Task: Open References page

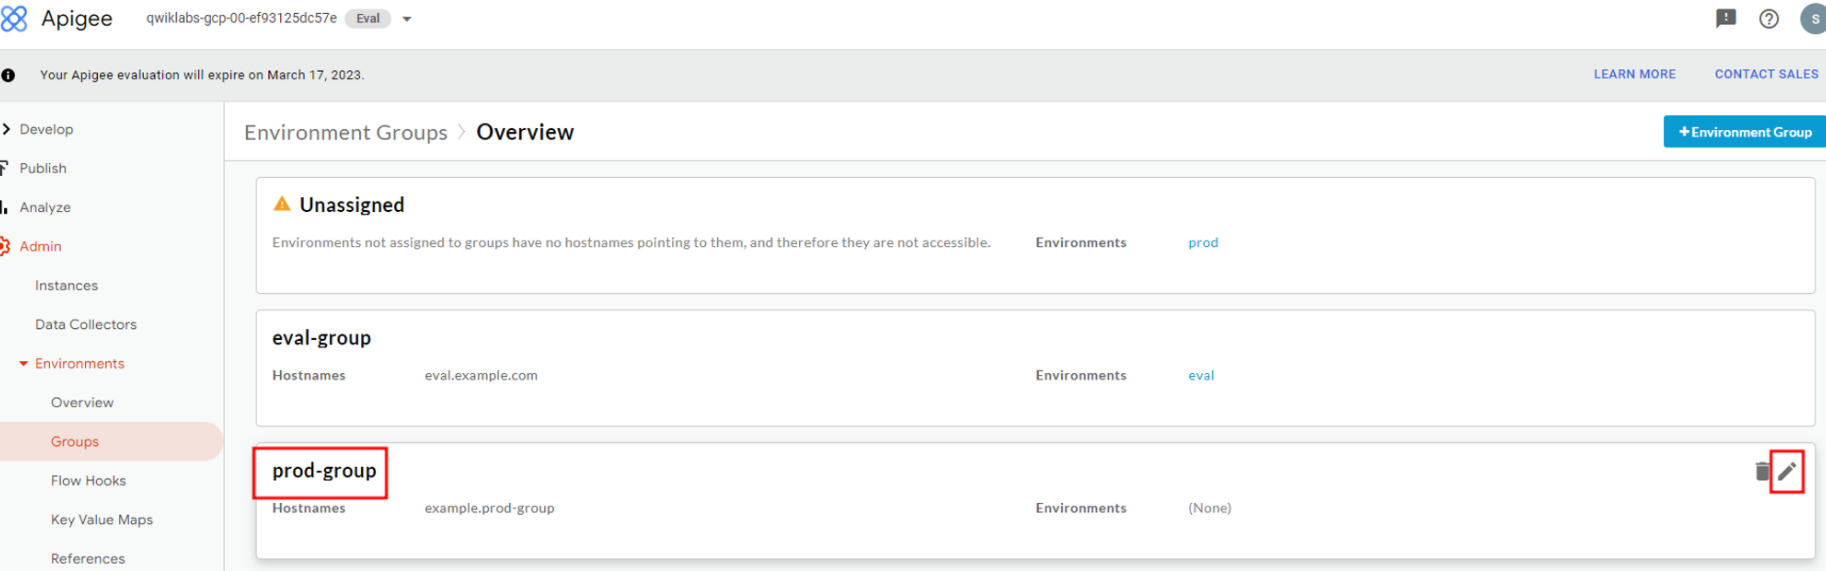Action: click(88, 558)
